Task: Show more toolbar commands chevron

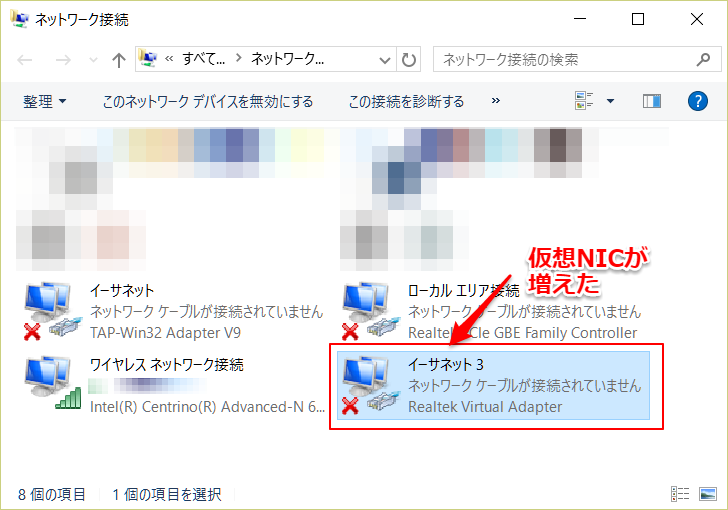Action: click(x=496, y=101)
